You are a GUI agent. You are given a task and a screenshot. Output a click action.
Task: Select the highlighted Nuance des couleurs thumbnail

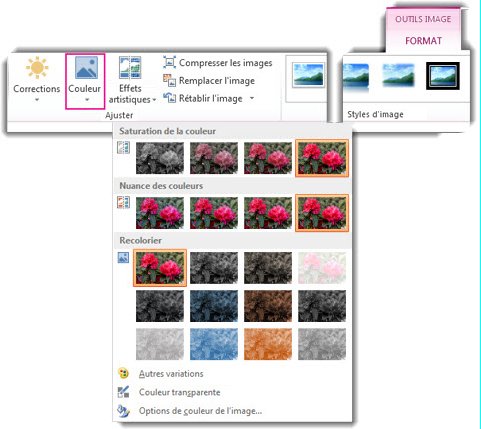click(322, 213)
